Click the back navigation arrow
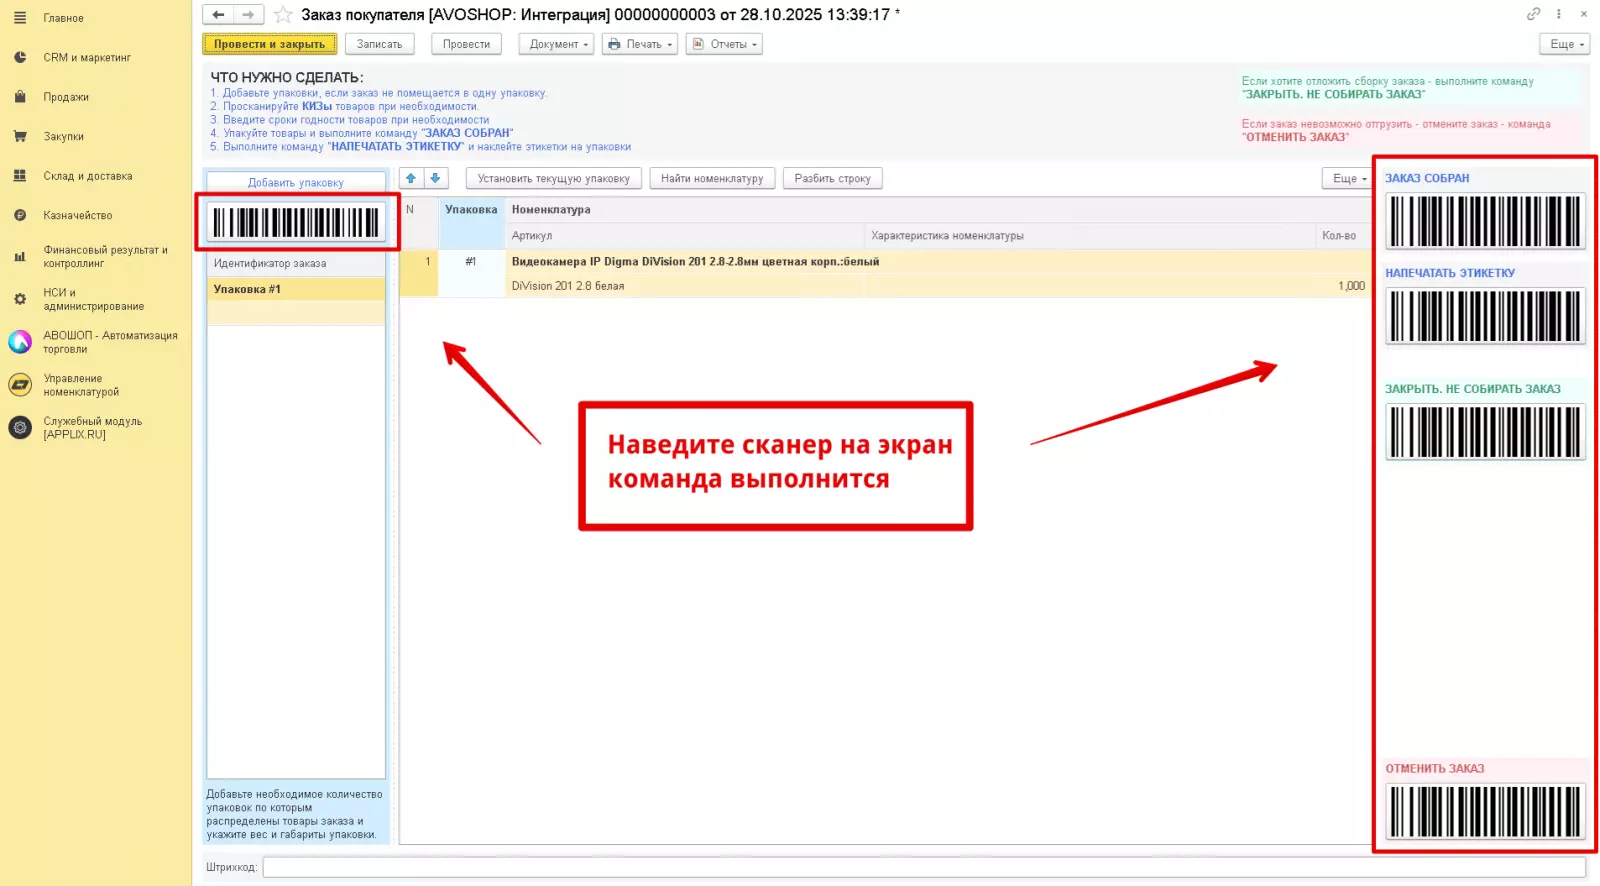 [x=218, y=14]
